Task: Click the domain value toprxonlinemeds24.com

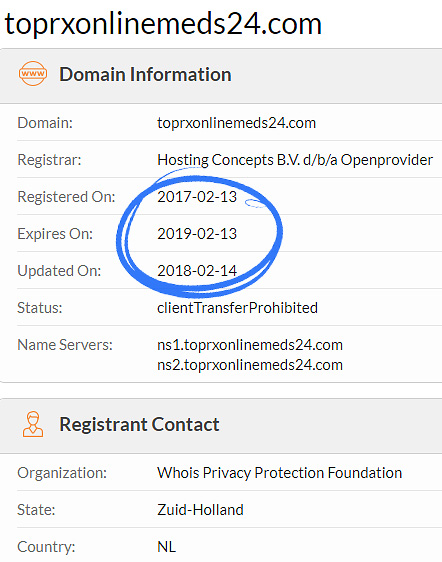Action: pos(237,123)
